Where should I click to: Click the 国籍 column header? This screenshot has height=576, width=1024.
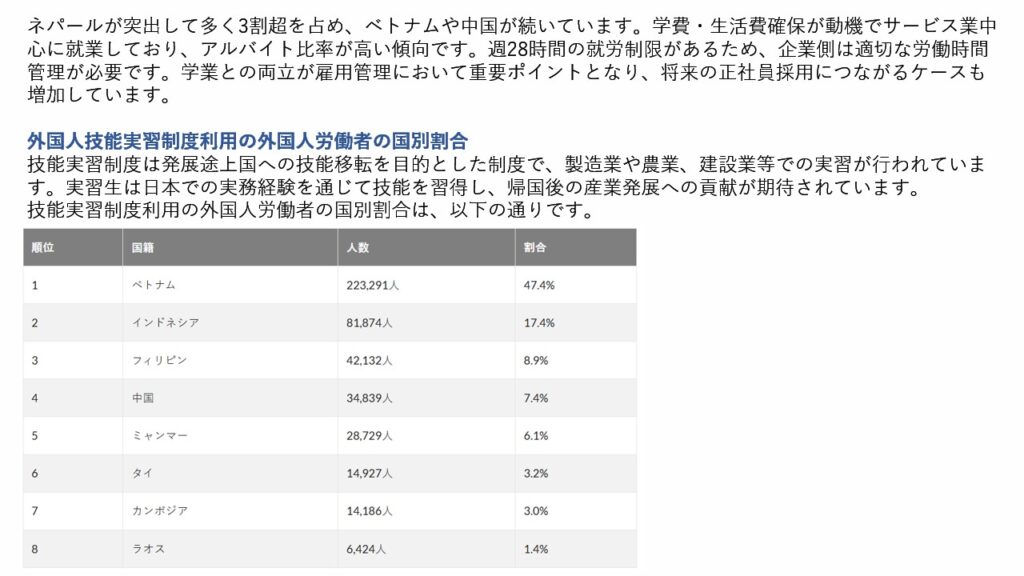(230, 248)
